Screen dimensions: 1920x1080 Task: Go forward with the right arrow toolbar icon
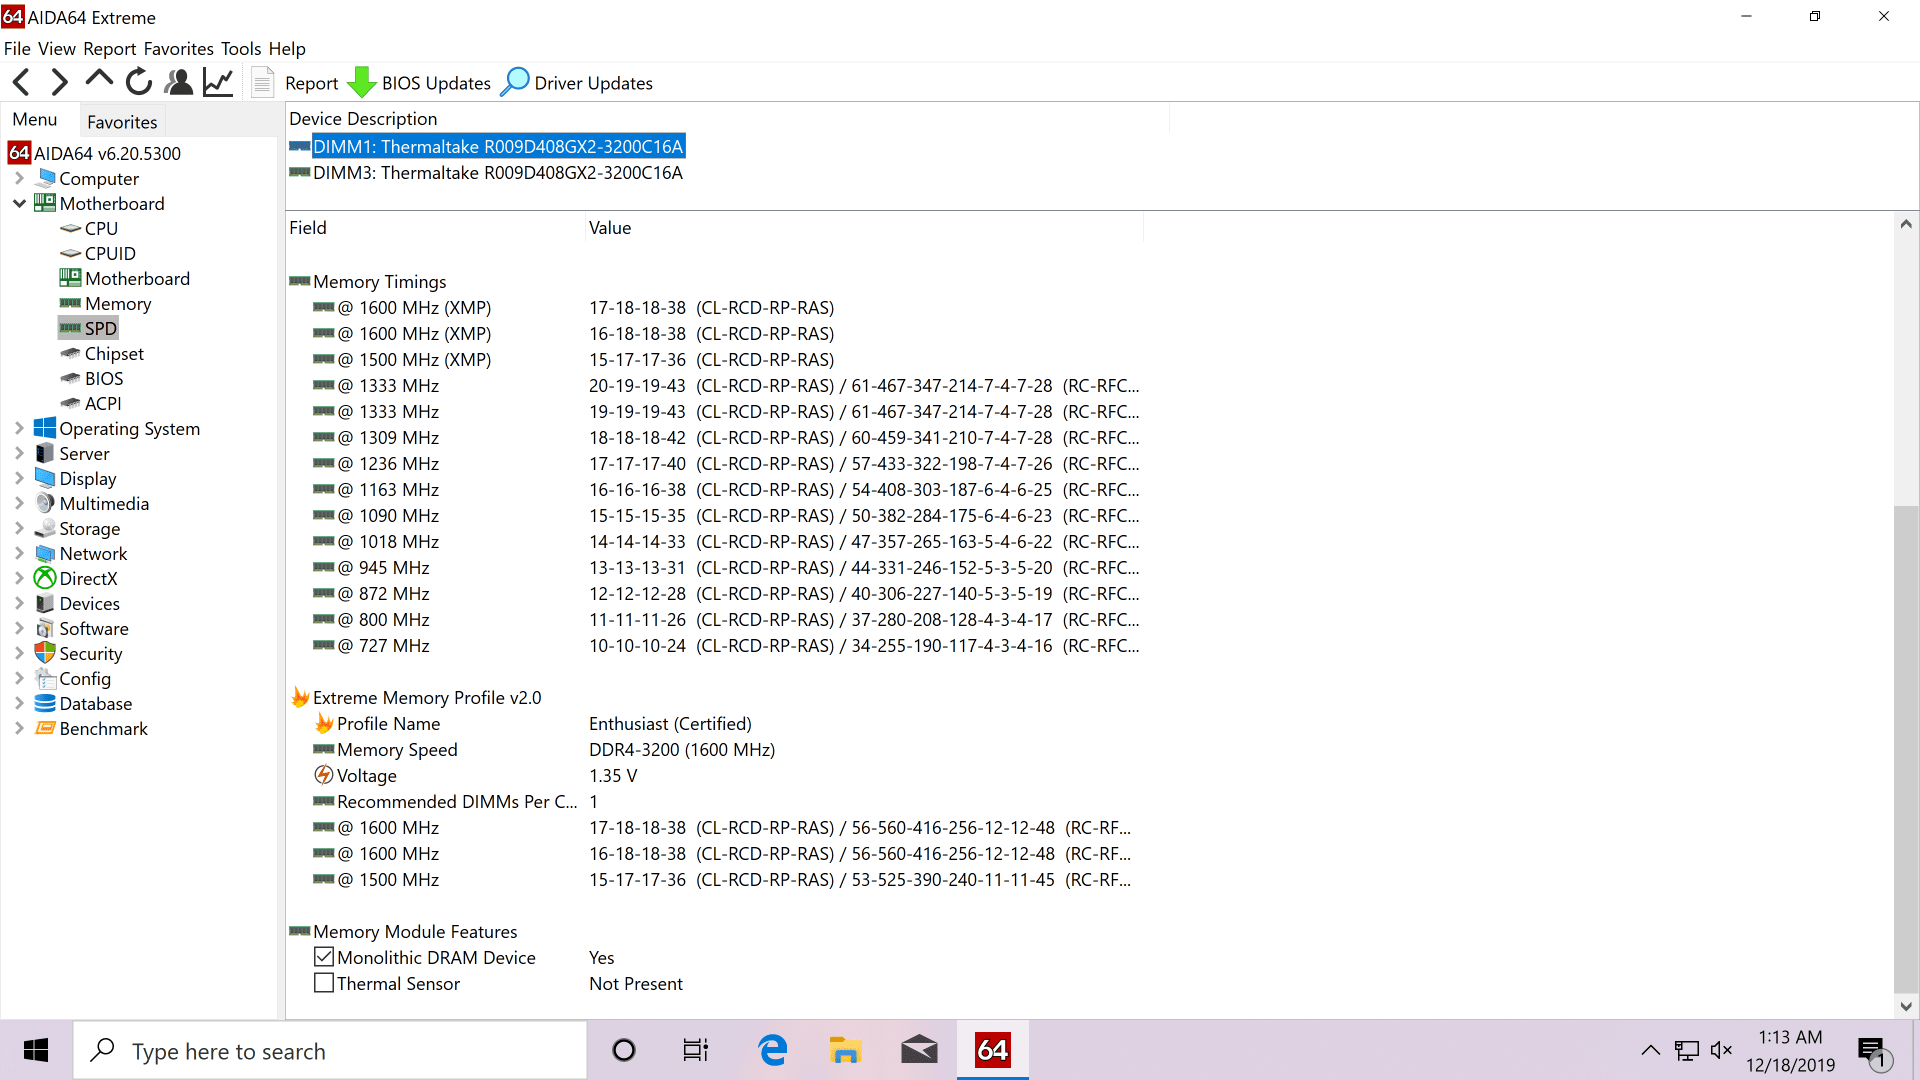click(x=60, y=82)
